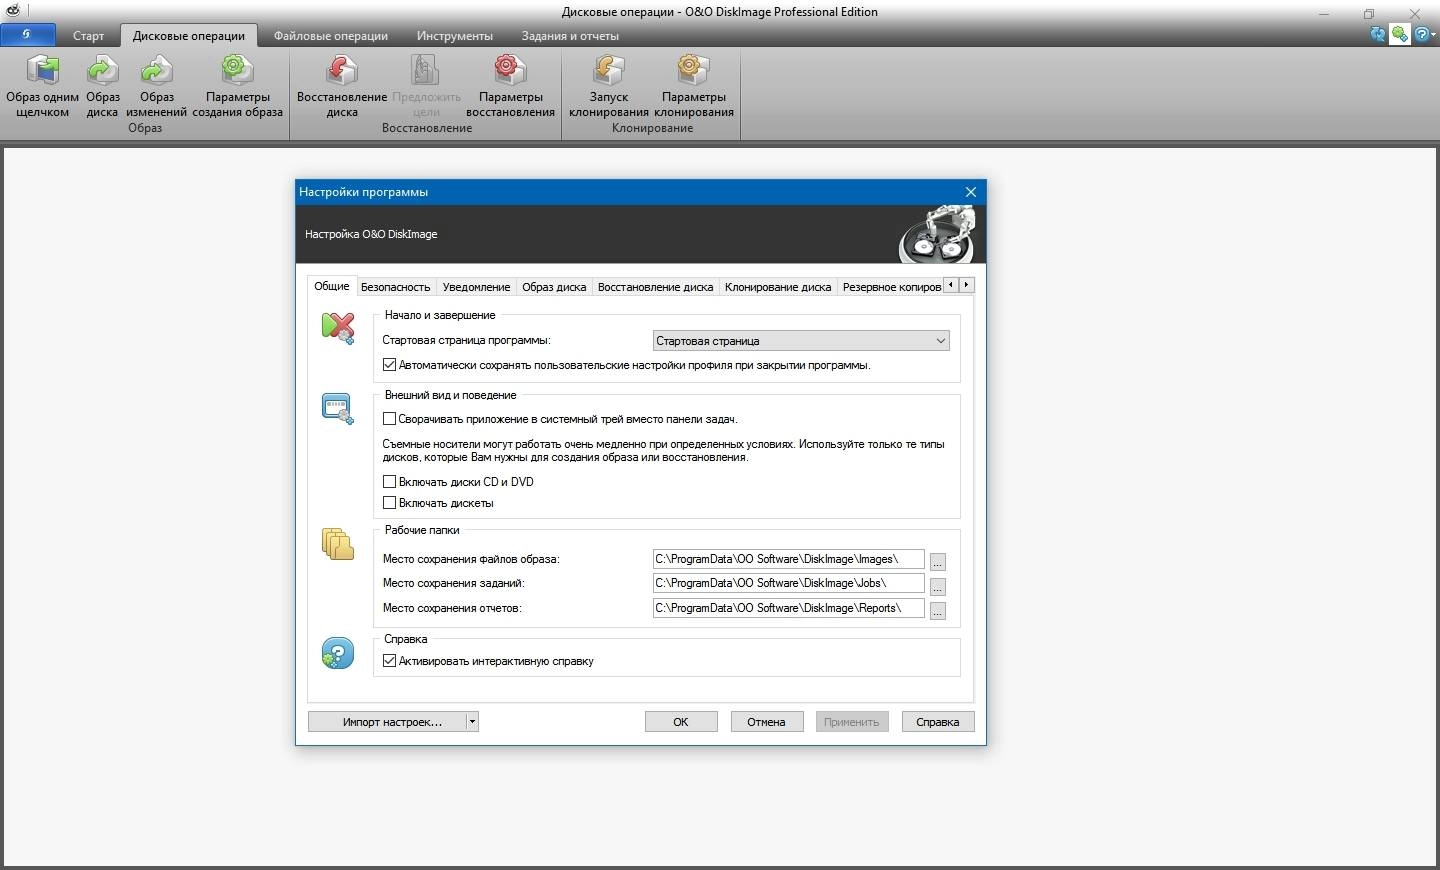
Task: Close the 'Настройки программы' dialog
Action: (970, 192)
